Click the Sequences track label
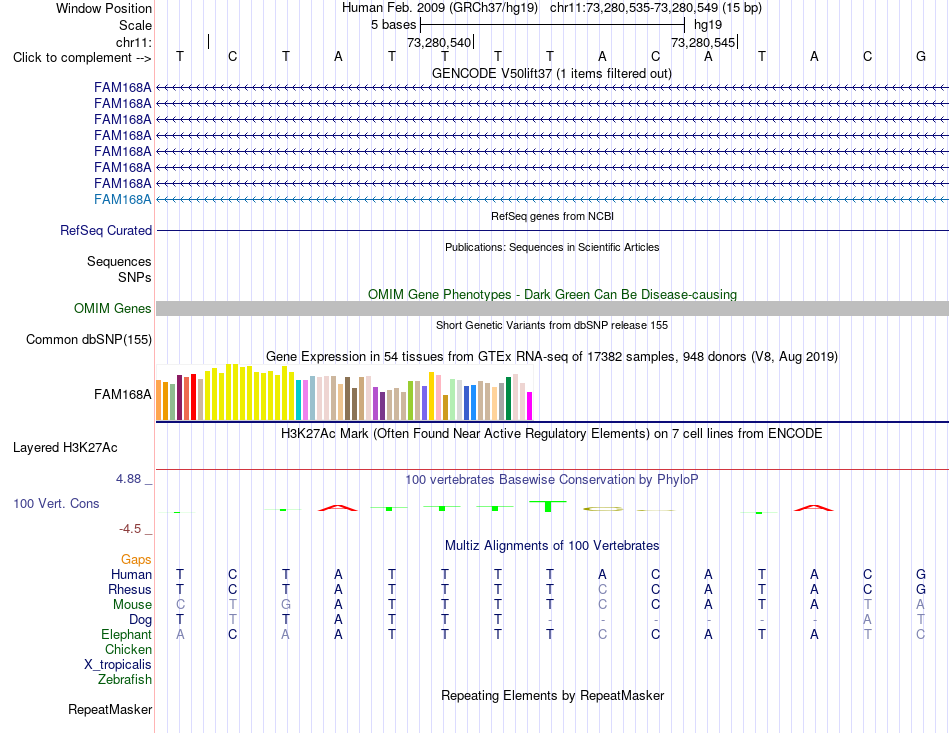 [x=119, y=261]
